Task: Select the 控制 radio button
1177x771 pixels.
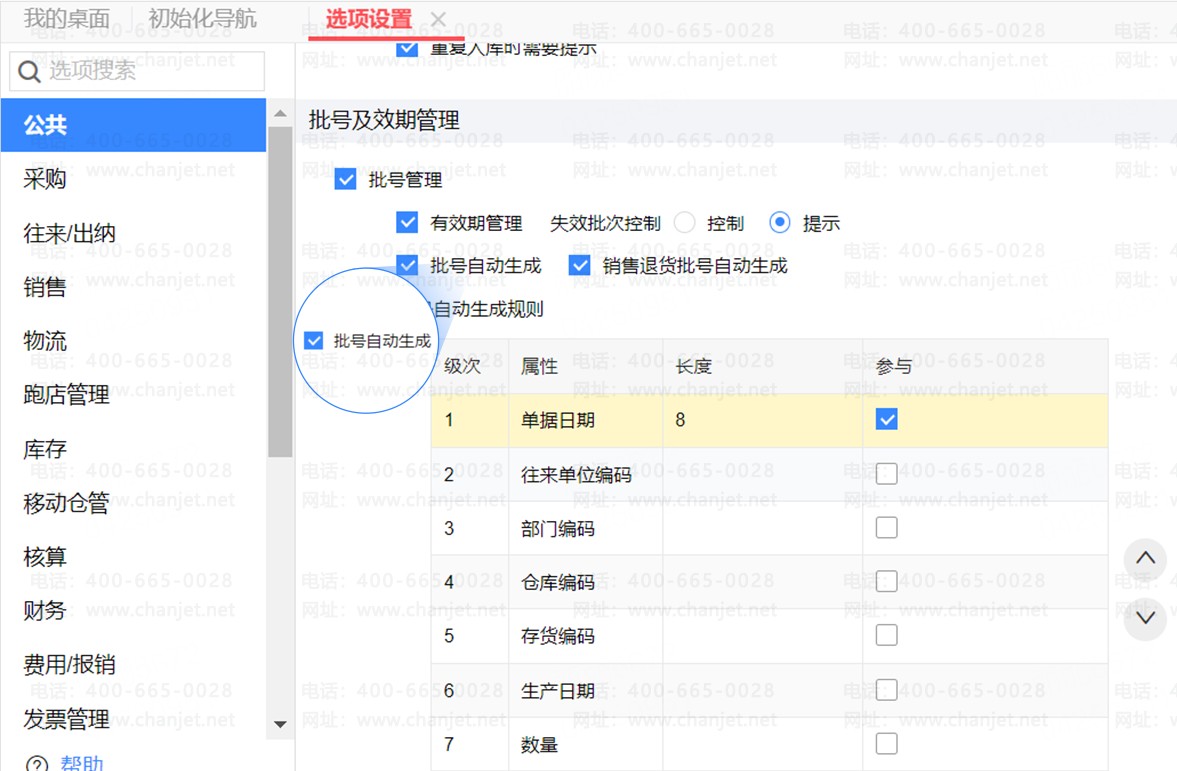Action: tap(685, 223)
